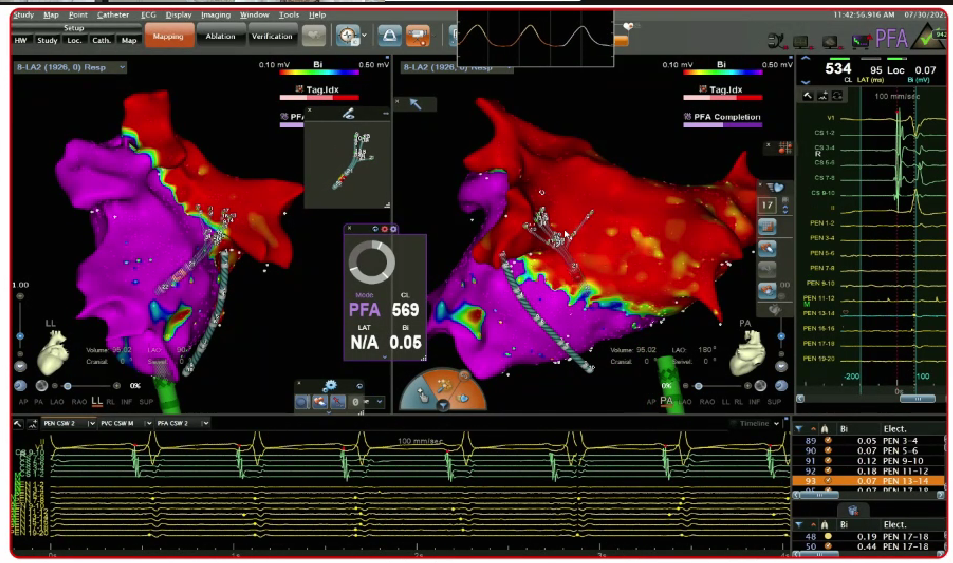
Task: Click the bell alarm icon in toolbar
Action: pyautogui.click(x=389, y=37)
